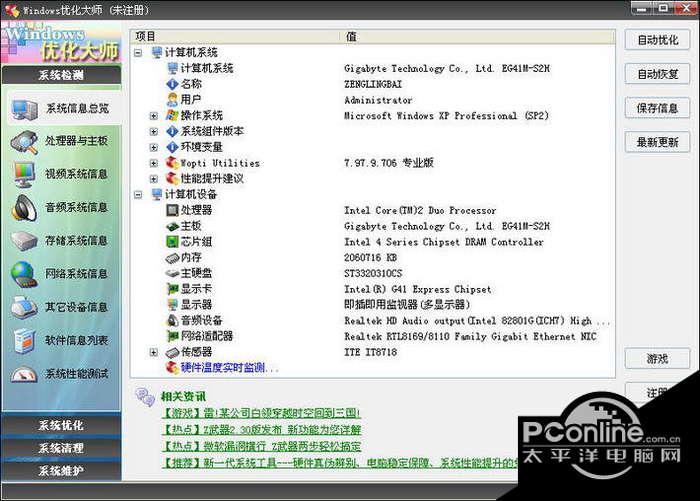Image resolution: width=700 pixels, height=501 pixels.
Task: Click the 处理器 chip icon in tree
Action: (x=172, y=210)
